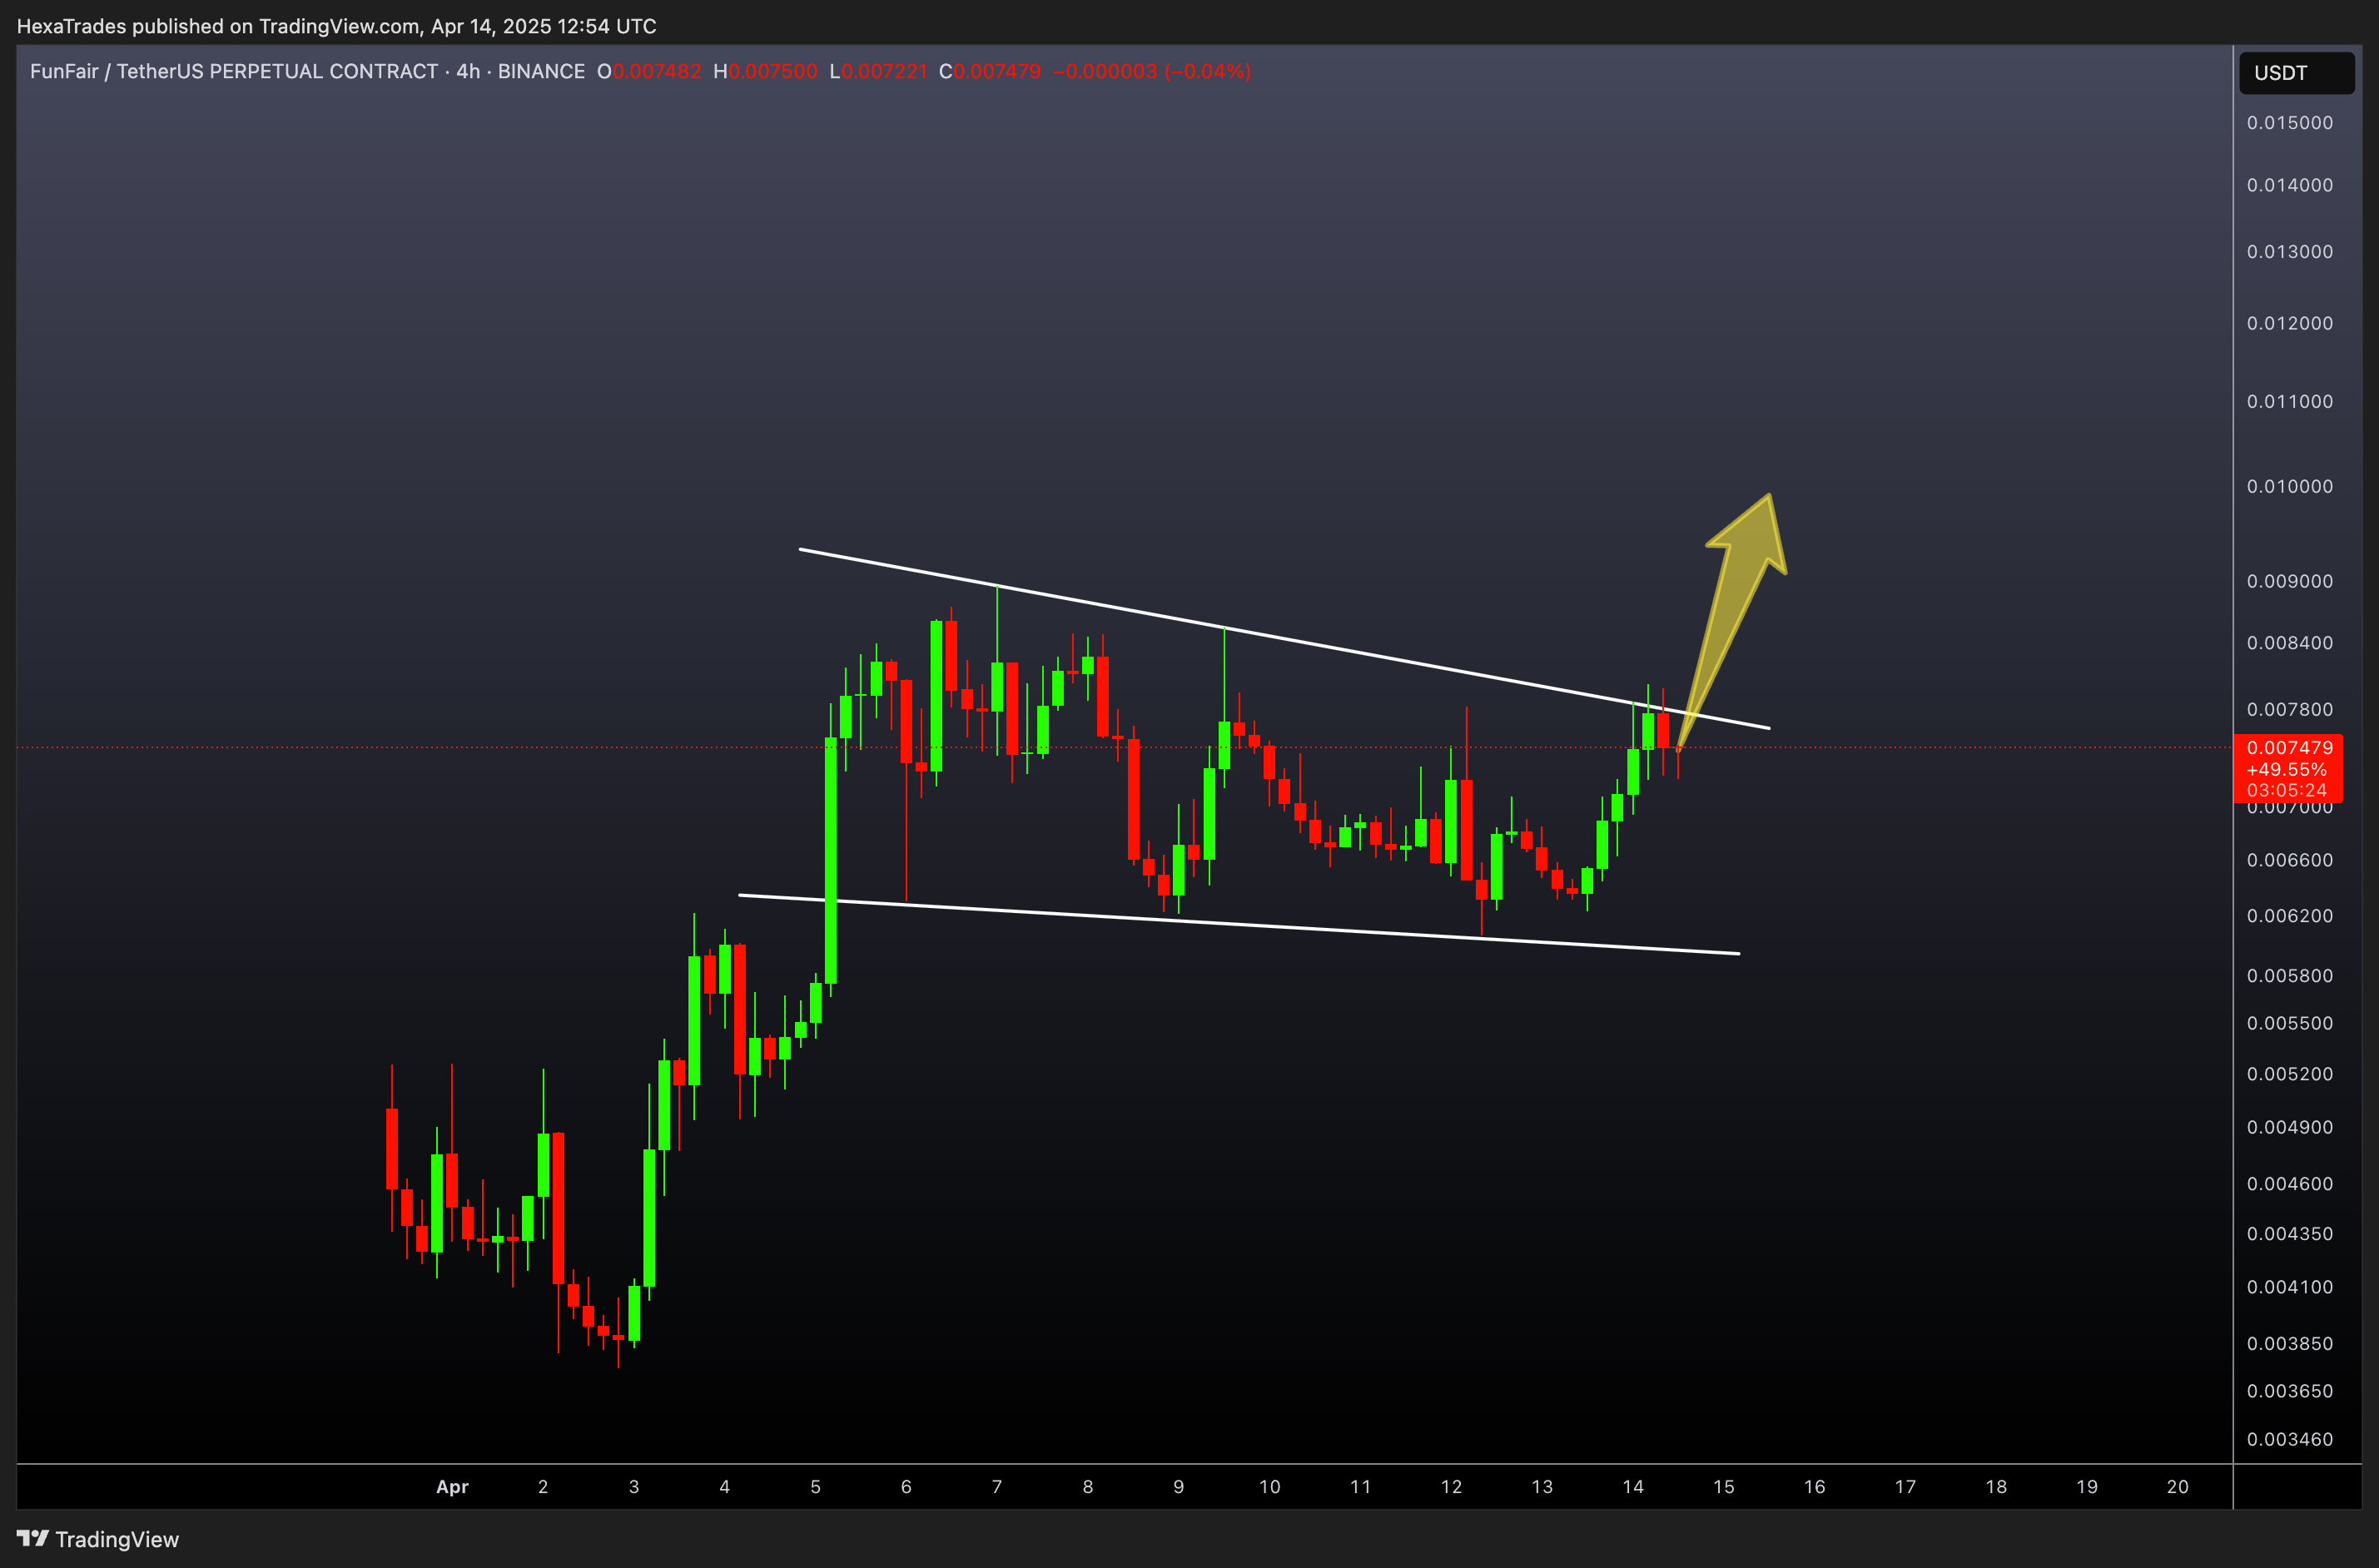Click the 0.006600 price axis label
The height and width of the screenshot is (1568, 2379).
coord(2289,860)
